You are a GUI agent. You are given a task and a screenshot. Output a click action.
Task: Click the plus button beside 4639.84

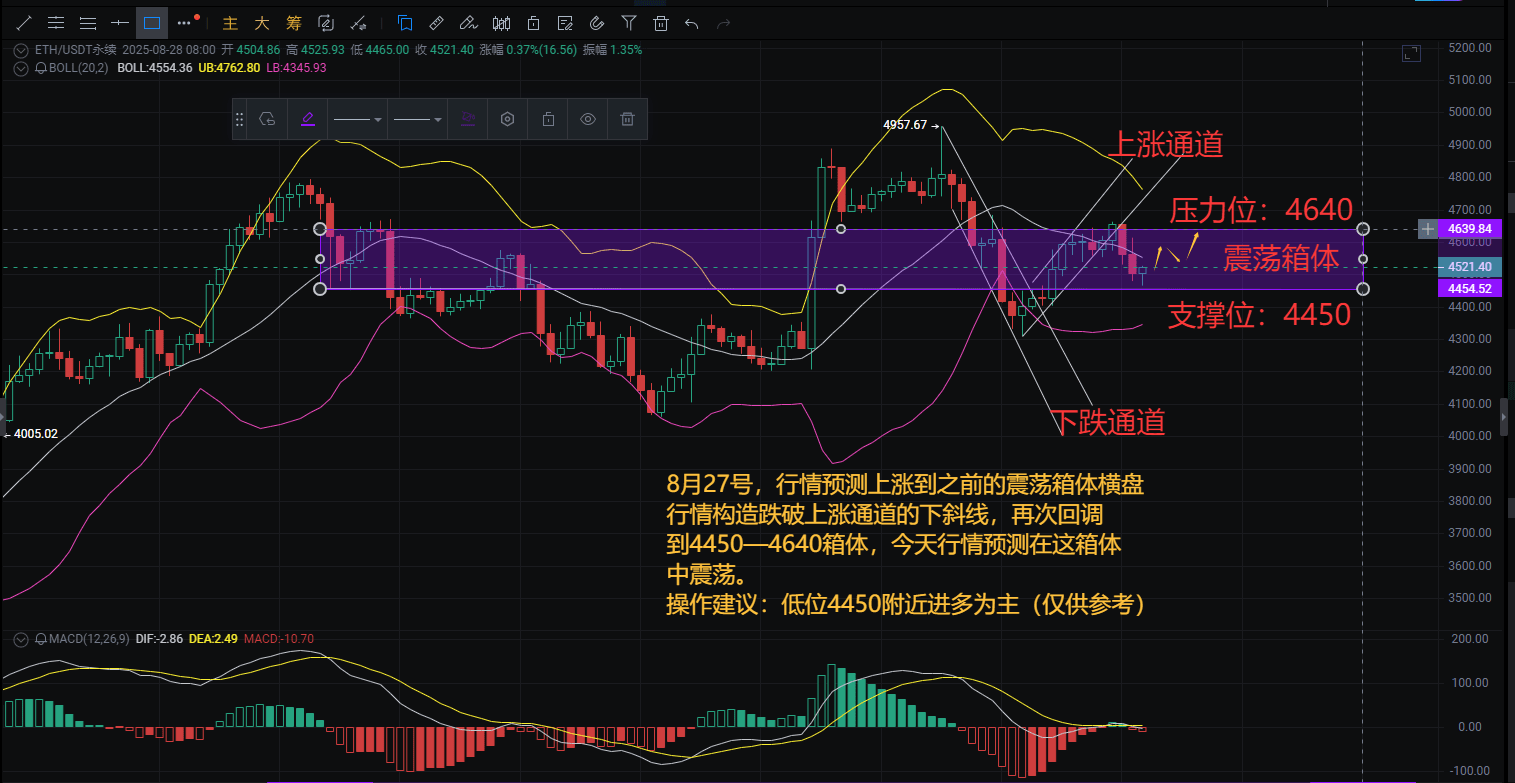point(1427,229)
